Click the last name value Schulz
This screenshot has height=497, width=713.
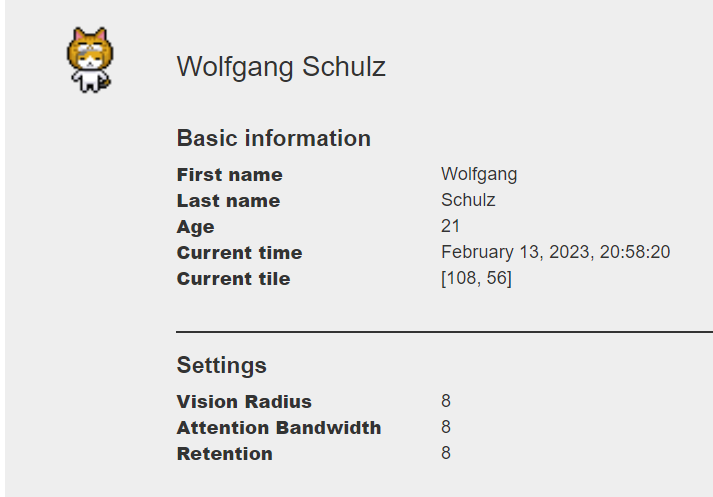click(x=468, y=200)
